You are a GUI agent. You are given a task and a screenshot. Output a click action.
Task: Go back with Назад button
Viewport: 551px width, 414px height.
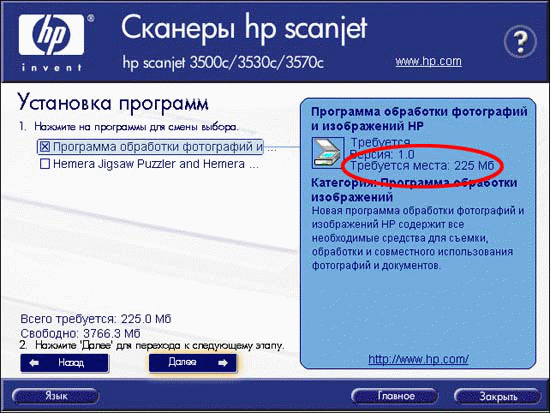pos(65,363)
